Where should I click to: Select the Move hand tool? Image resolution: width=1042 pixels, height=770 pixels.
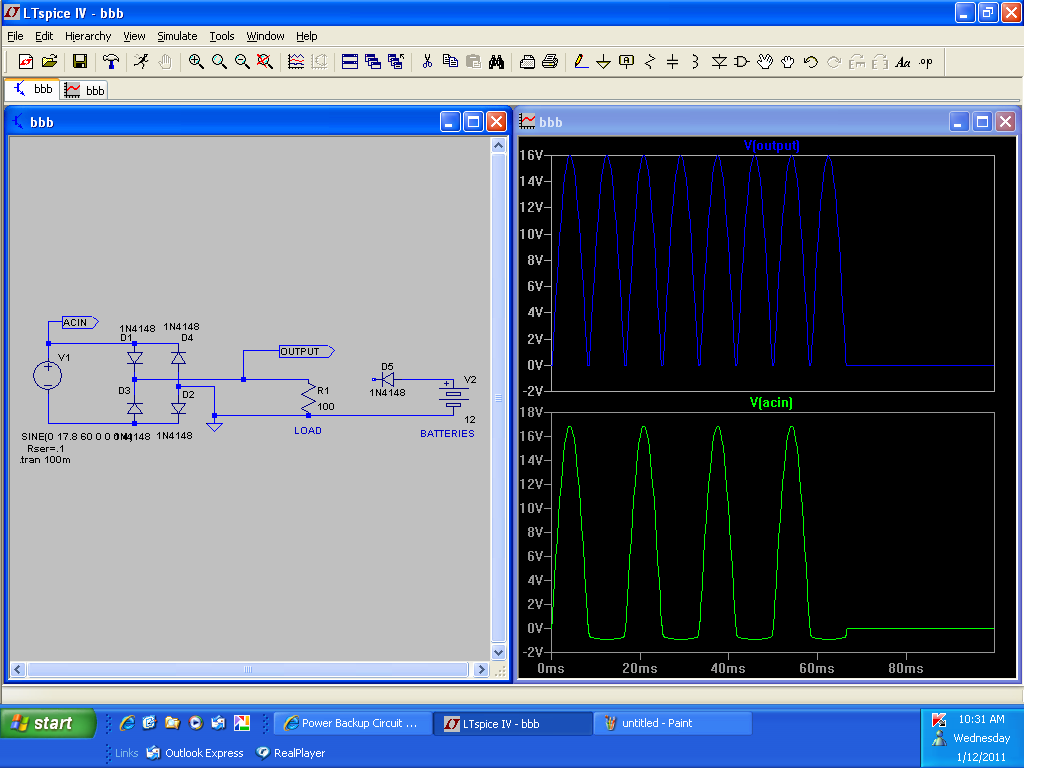(x=765, y=62)
